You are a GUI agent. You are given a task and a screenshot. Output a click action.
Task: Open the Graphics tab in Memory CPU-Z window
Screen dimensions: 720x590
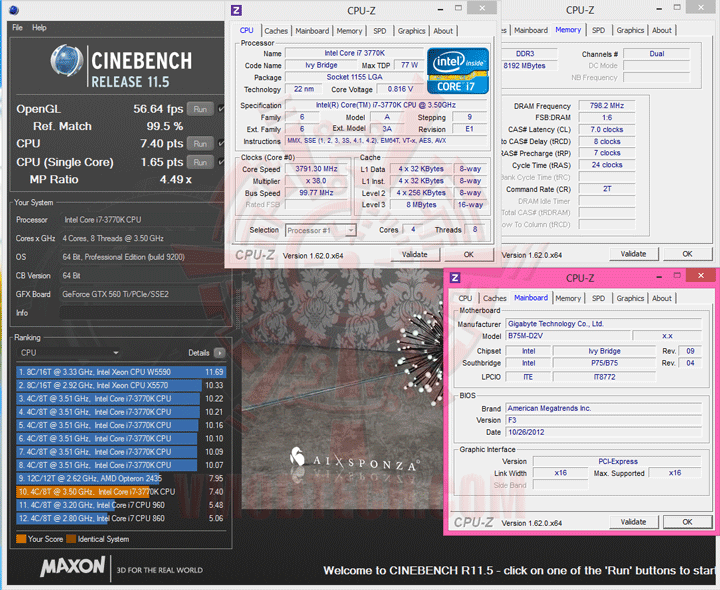pos(630,30)
